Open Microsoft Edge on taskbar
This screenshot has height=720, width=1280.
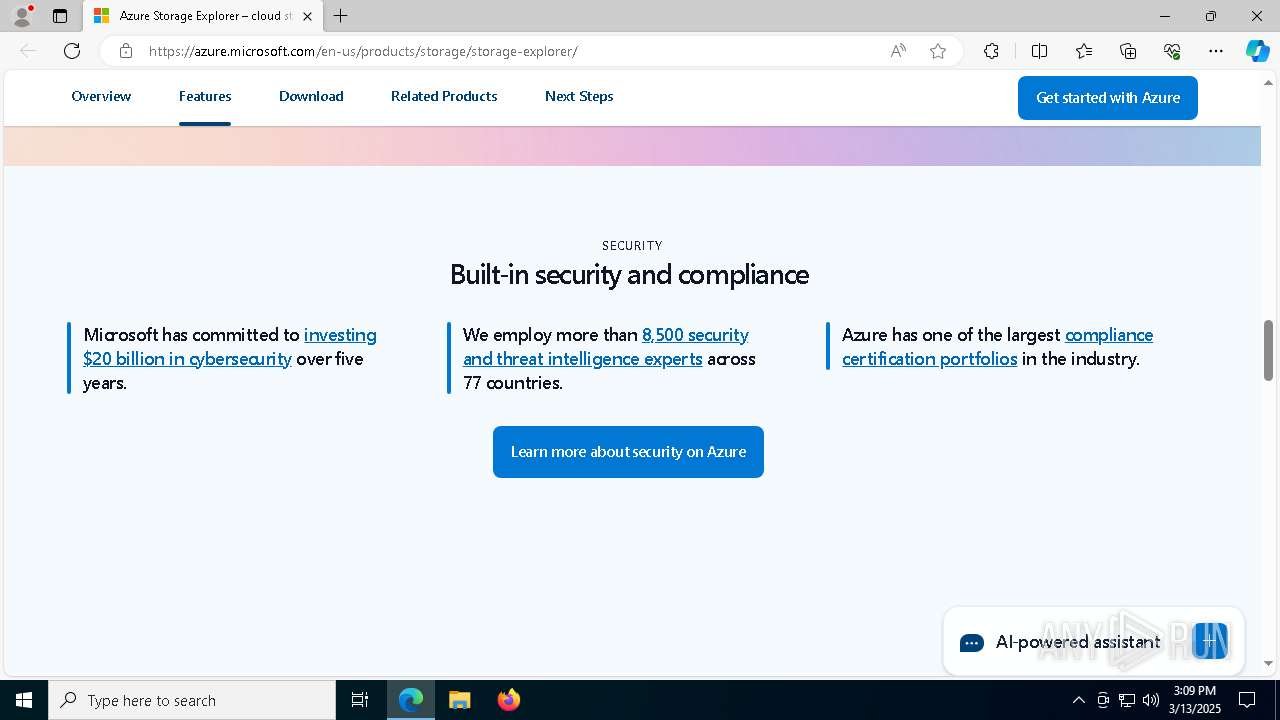click(411, 700)
